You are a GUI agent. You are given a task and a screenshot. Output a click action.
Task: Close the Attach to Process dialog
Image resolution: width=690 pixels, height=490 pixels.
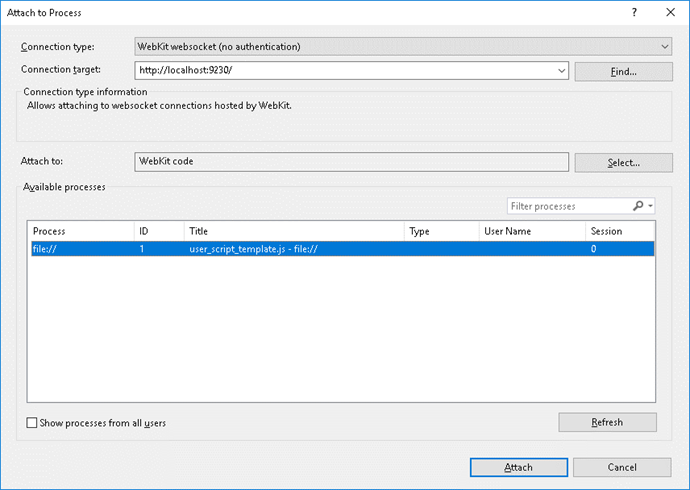[x=668, y=12]
